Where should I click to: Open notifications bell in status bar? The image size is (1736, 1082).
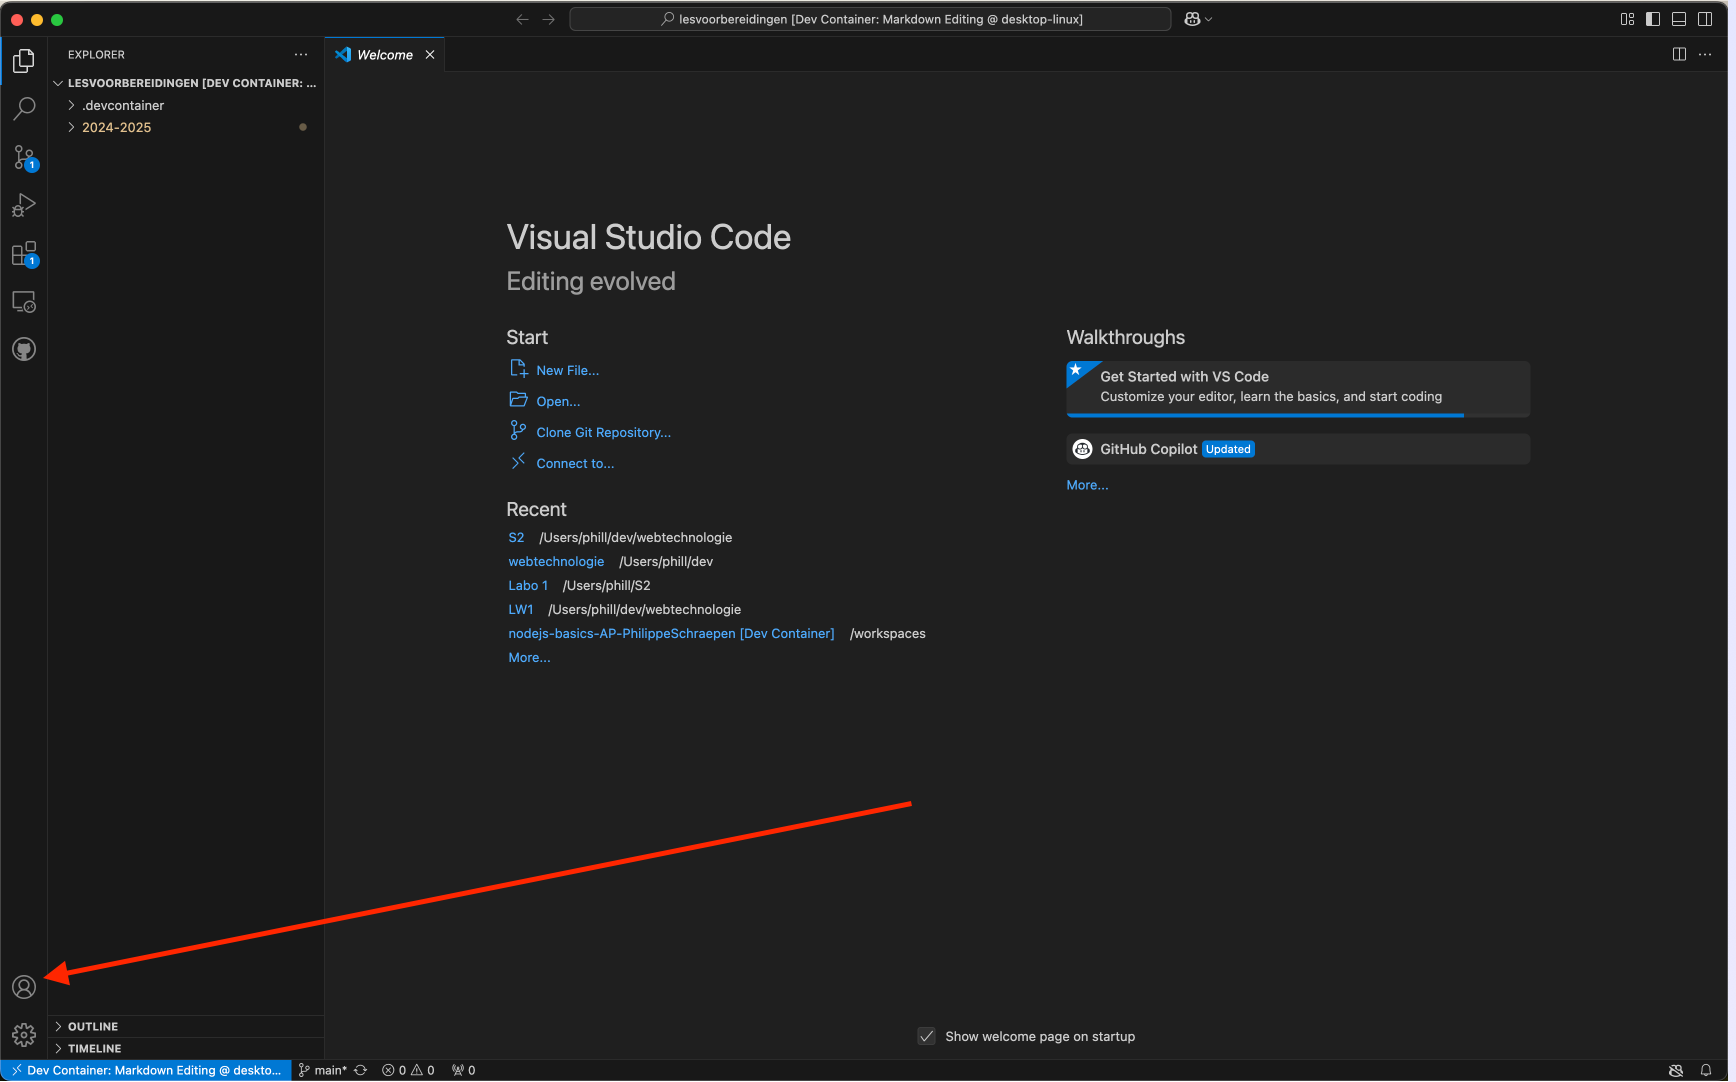[x=1706, y=1070]
